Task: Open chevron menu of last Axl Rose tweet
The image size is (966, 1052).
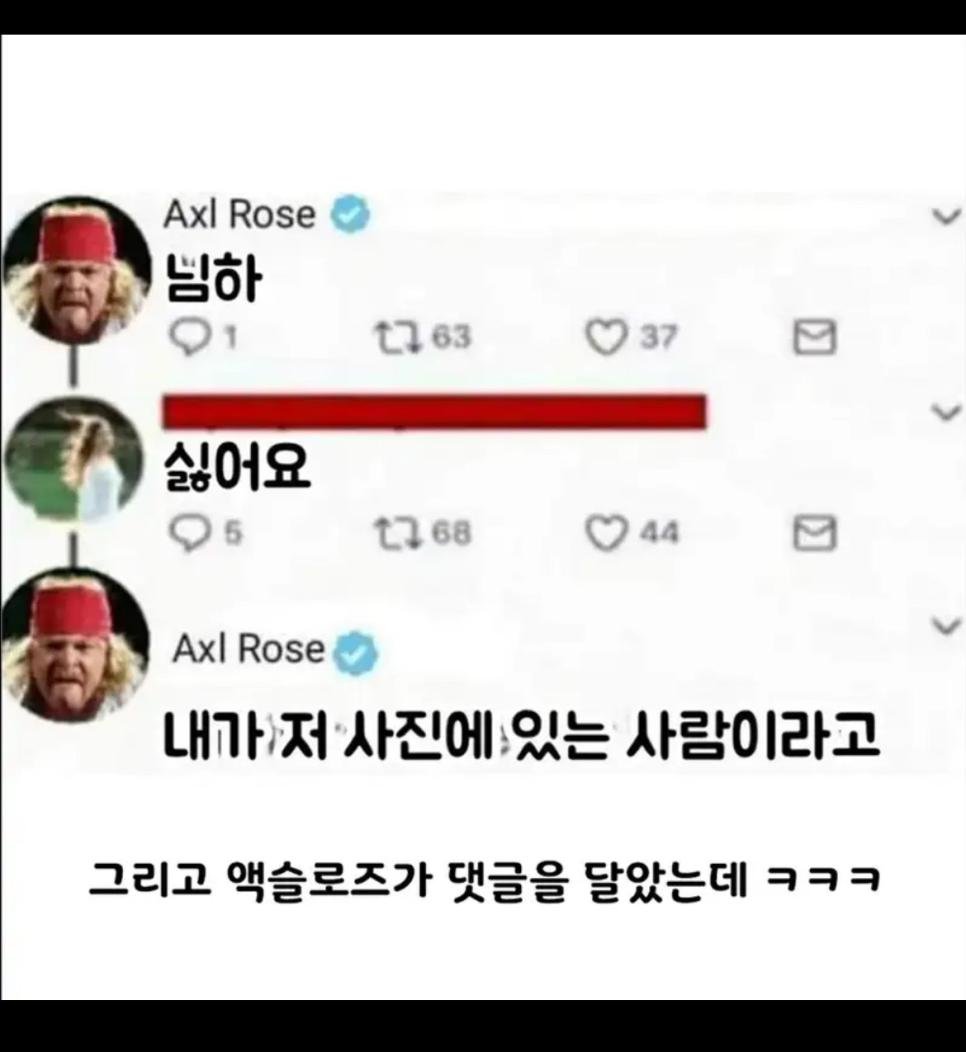Action: click(947, 626)
